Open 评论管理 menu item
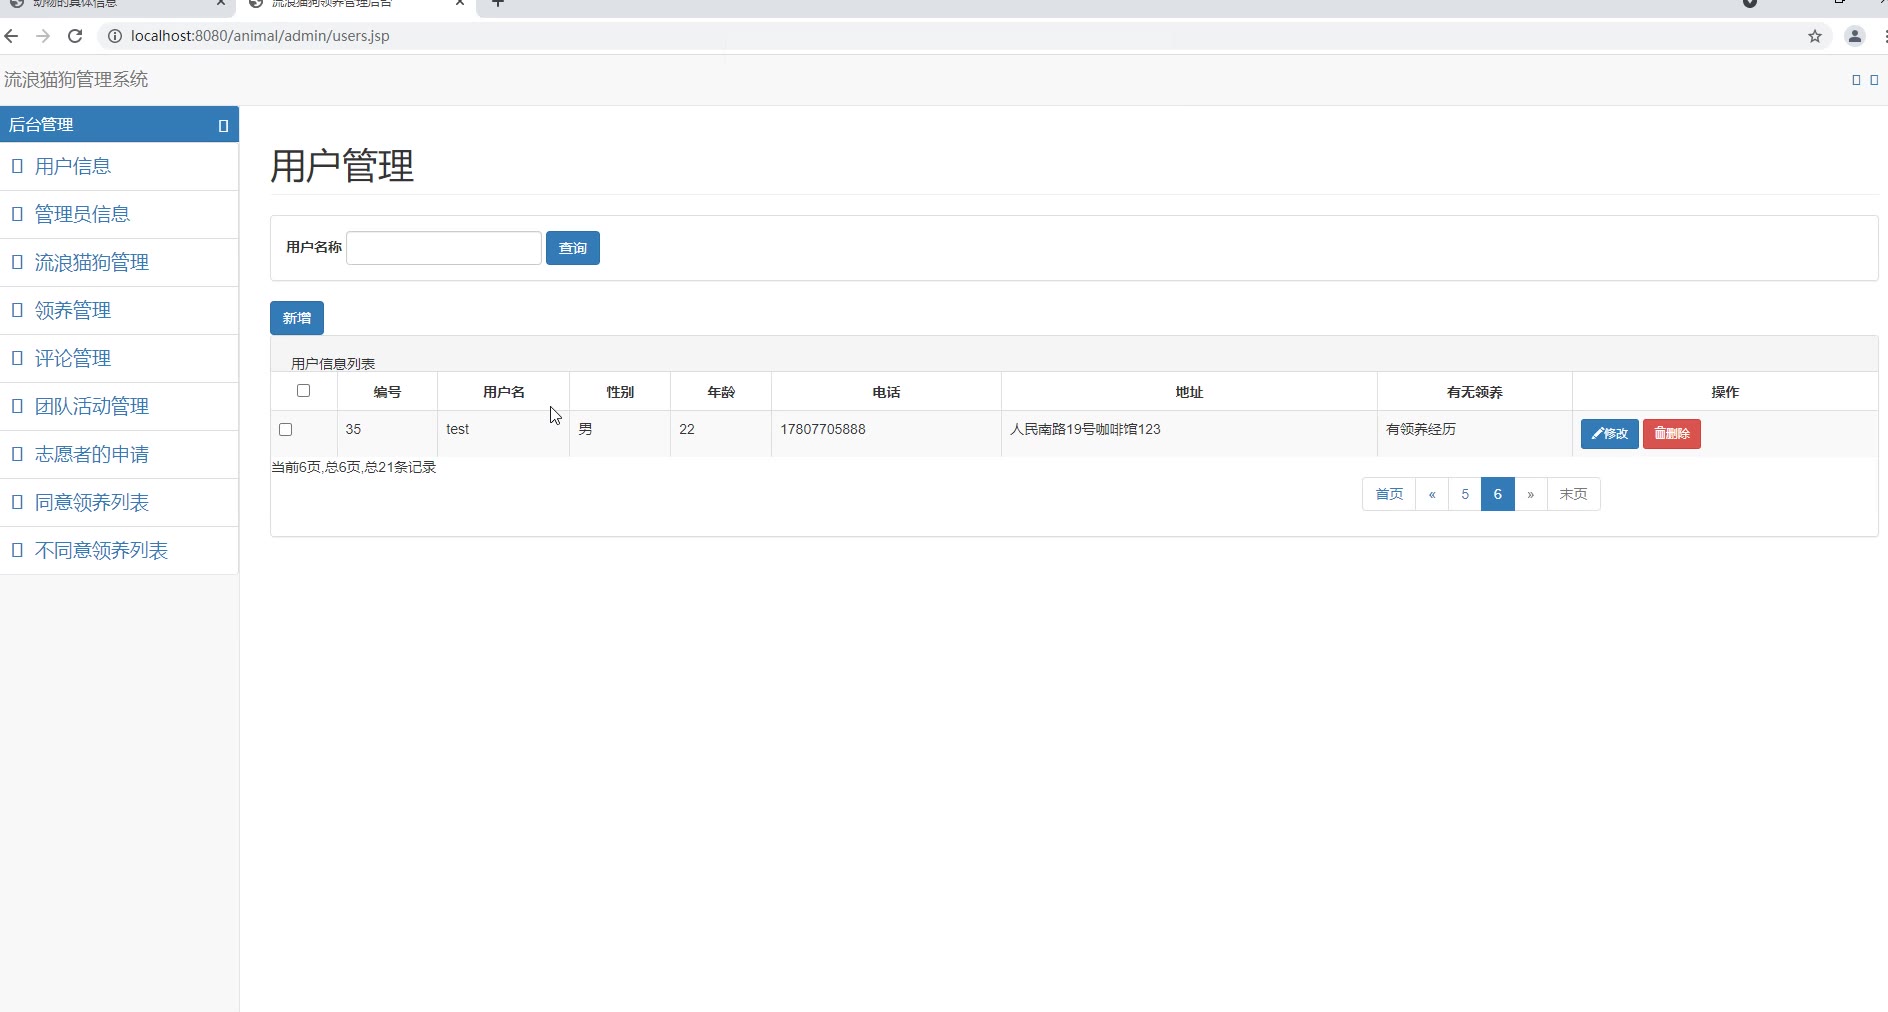1888x1012 pixels. click(x=73, y=358)
